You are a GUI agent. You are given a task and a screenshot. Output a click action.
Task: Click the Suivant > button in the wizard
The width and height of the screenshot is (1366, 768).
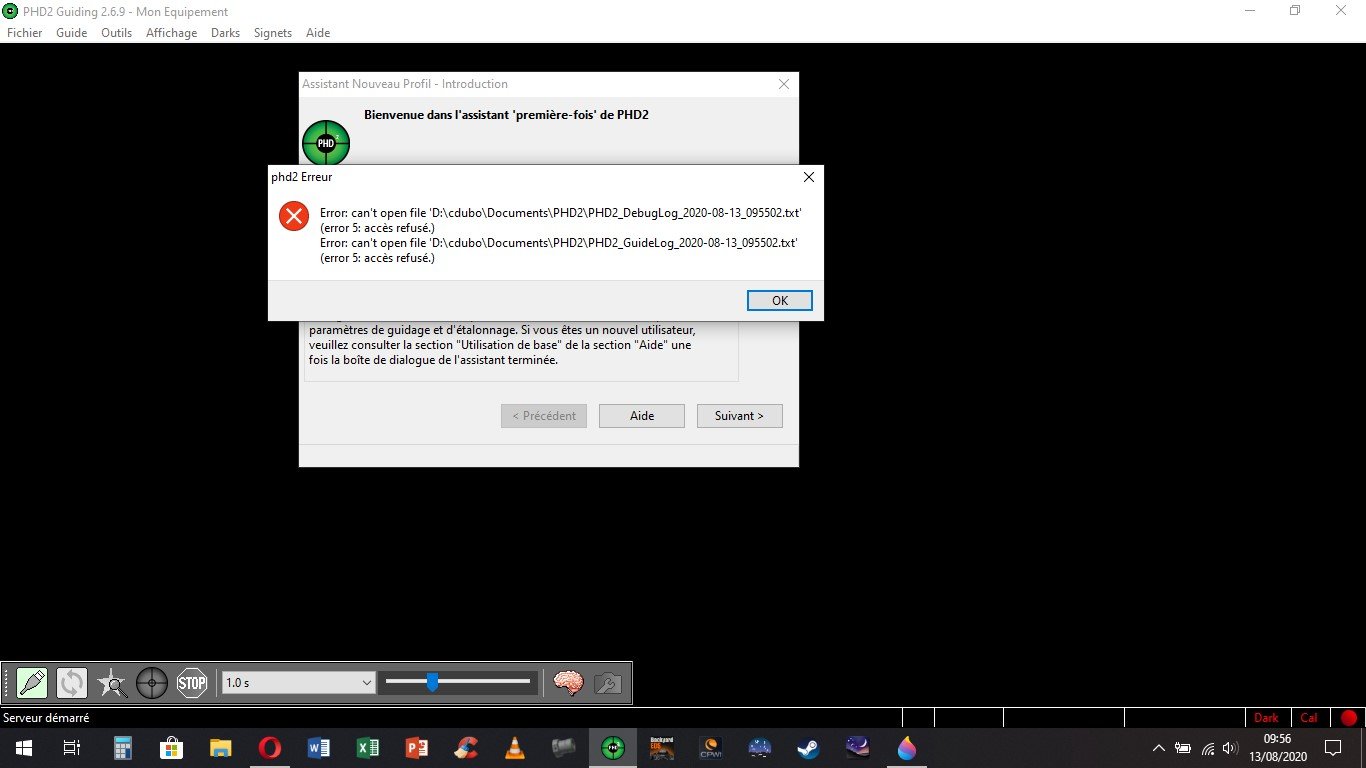739,416
